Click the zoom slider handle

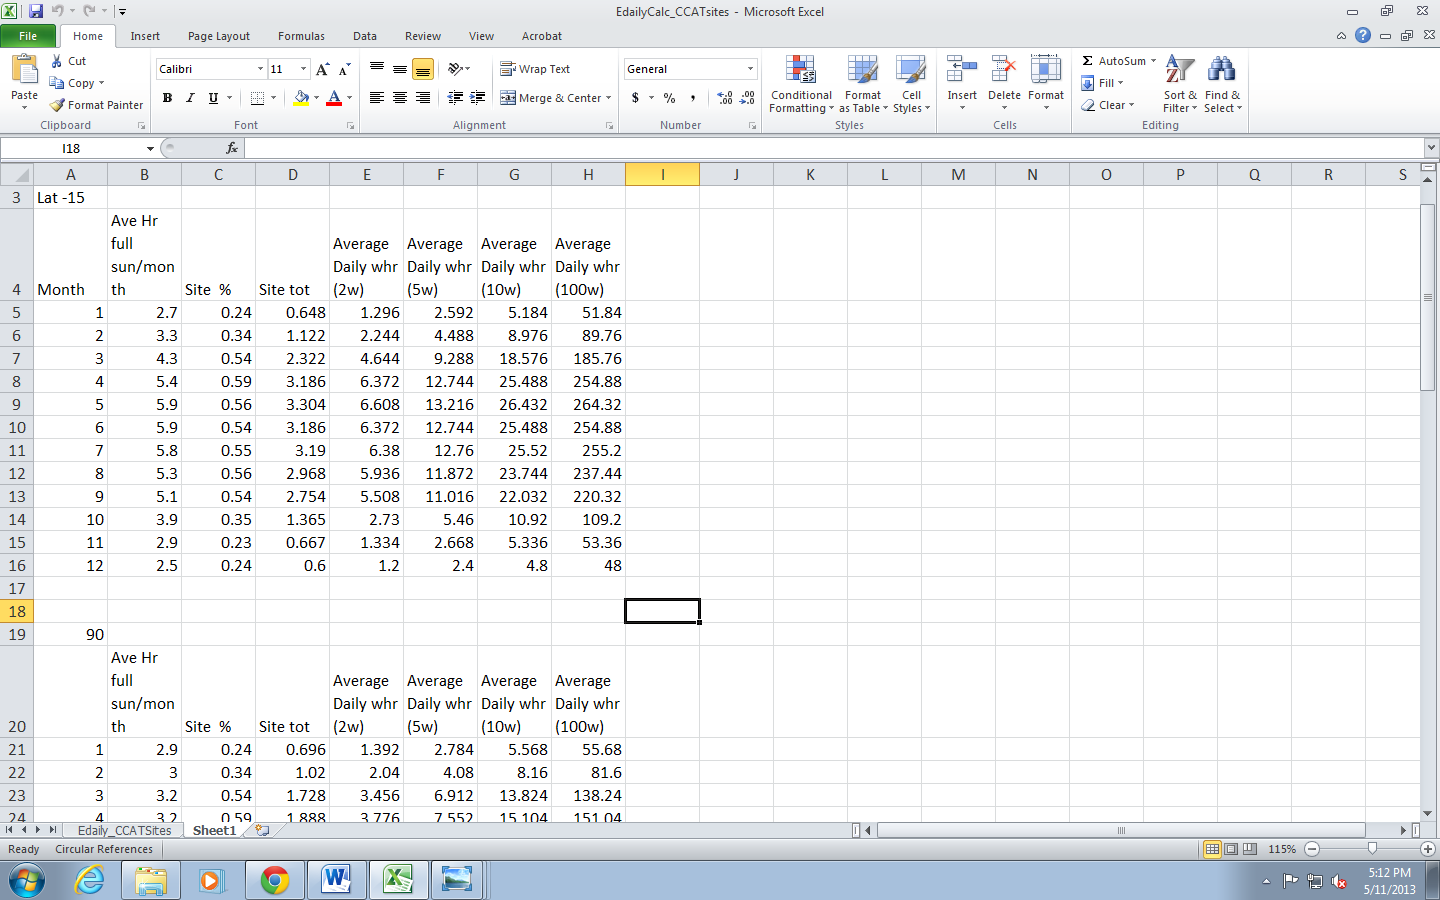pyautogui.click(x=1372, y=849)
